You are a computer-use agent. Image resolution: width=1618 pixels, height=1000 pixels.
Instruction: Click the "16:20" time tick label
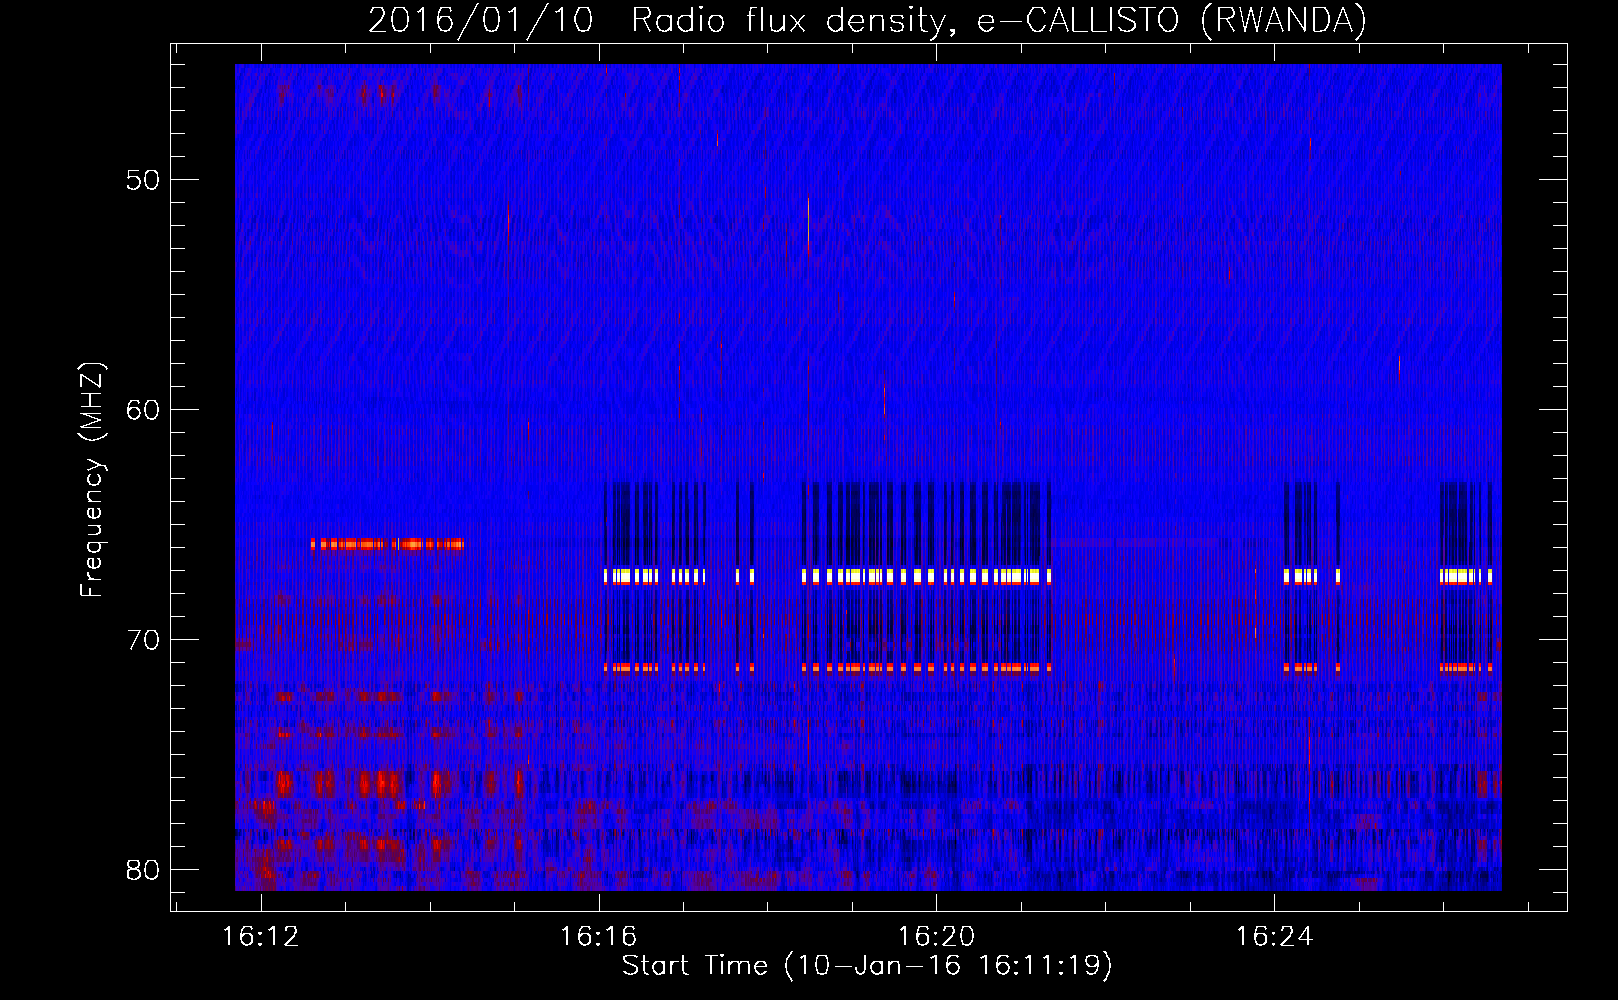click(936, 936)
